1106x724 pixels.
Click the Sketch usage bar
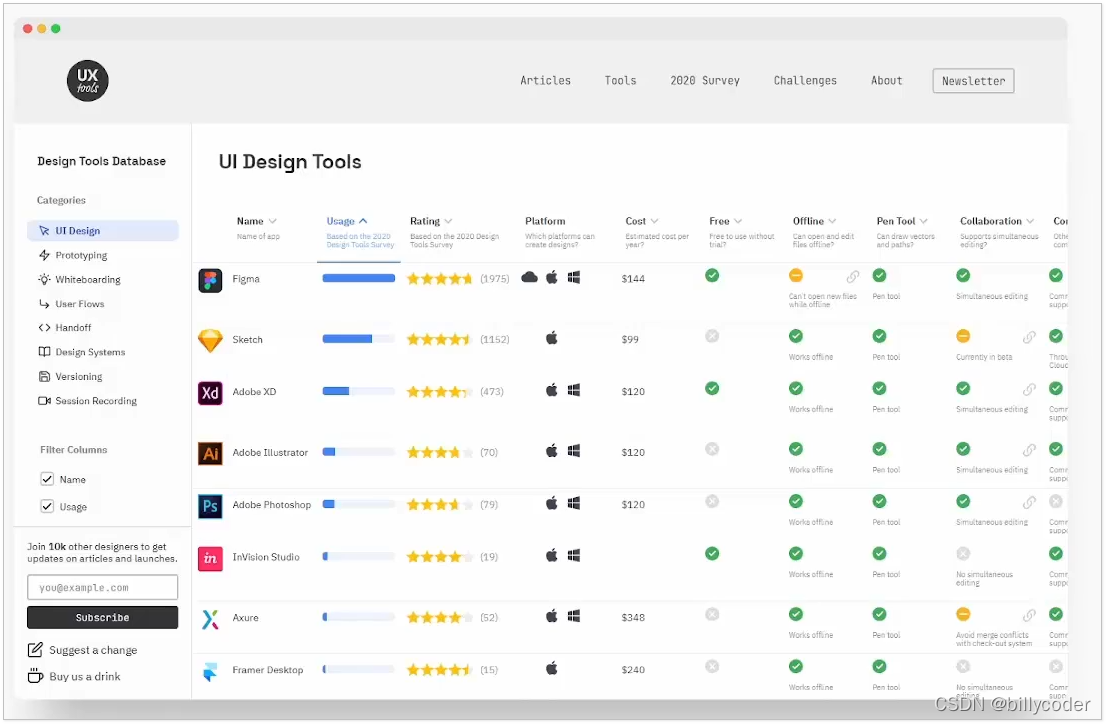[x=358, y=339]
